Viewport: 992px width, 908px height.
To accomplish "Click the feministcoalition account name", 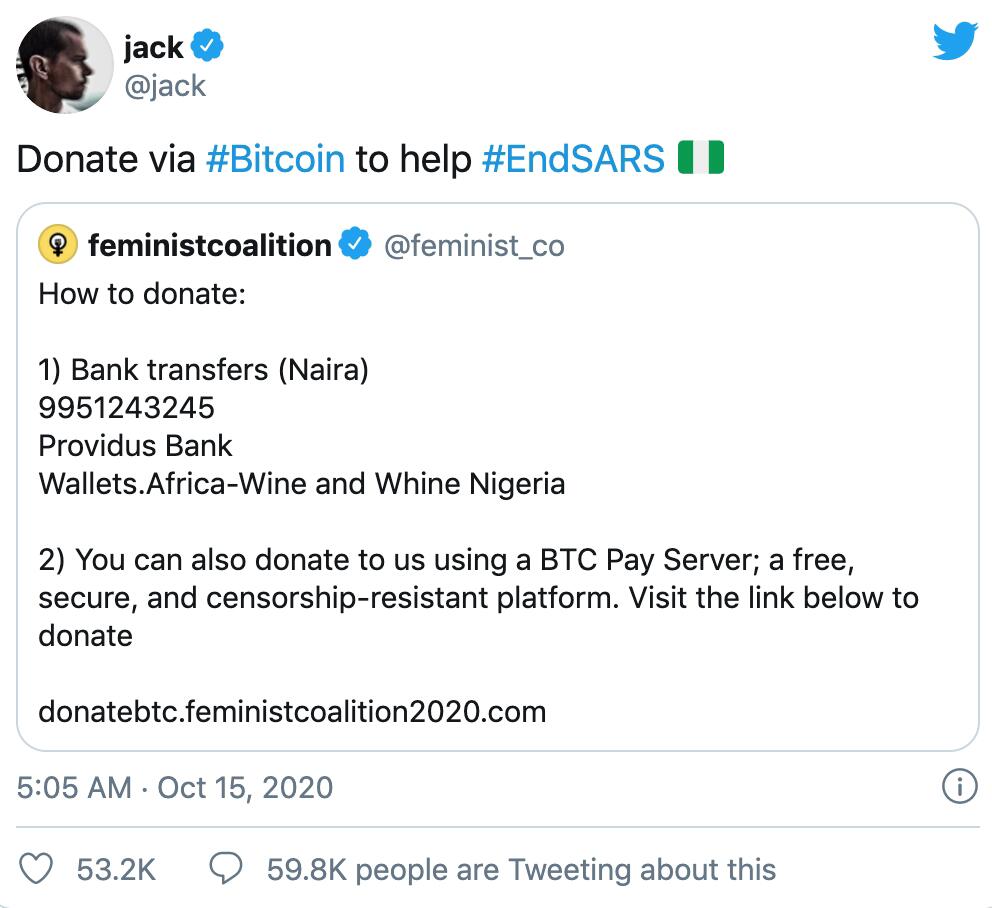I will coord(209,245).
